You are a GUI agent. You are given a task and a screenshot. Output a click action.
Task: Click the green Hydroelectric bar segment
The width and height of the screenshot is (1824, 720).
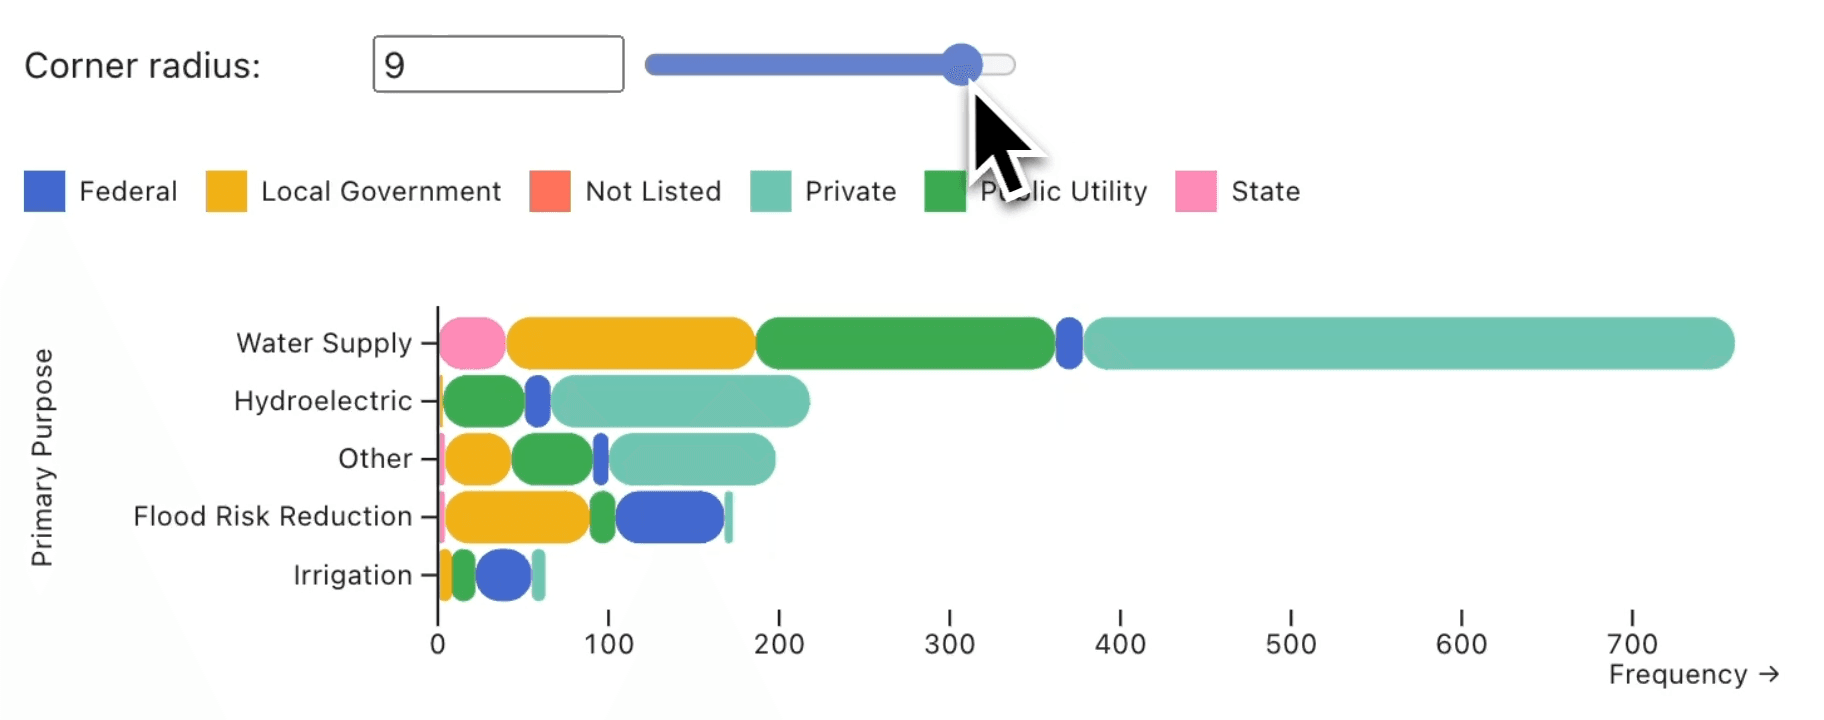[483, 401]
